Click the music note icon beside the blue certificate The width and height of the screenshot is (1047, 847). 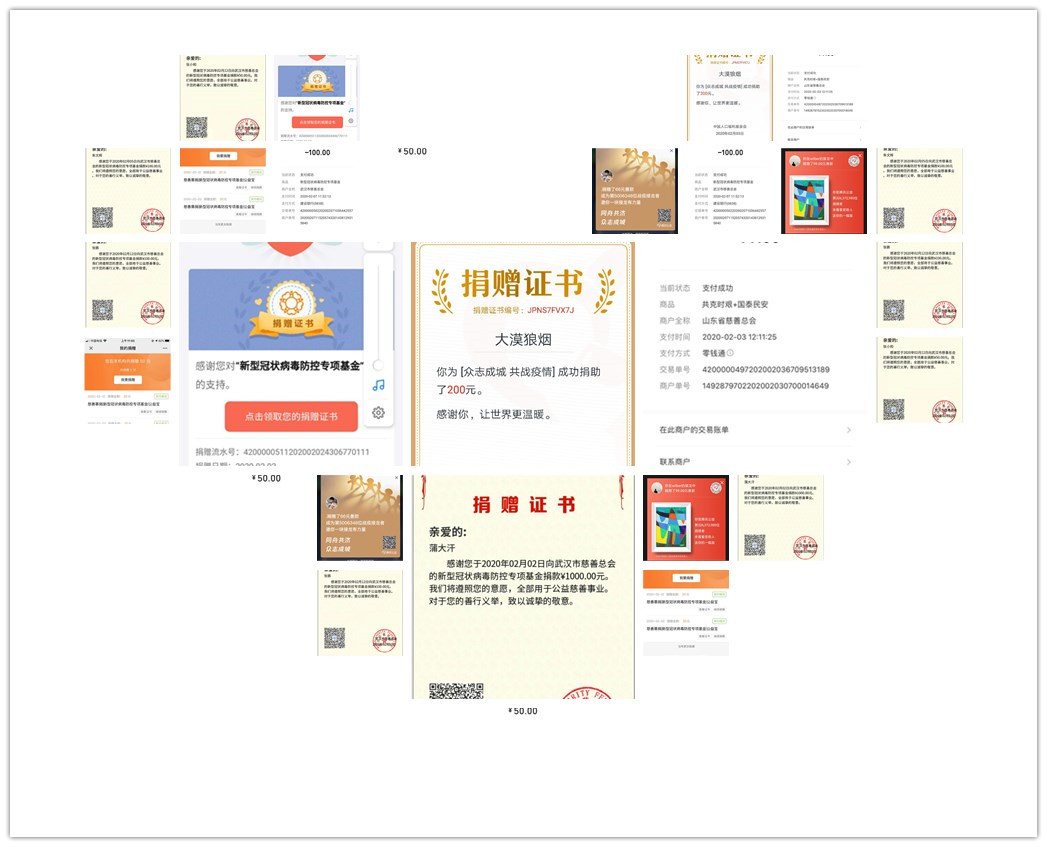coord(378,386)
